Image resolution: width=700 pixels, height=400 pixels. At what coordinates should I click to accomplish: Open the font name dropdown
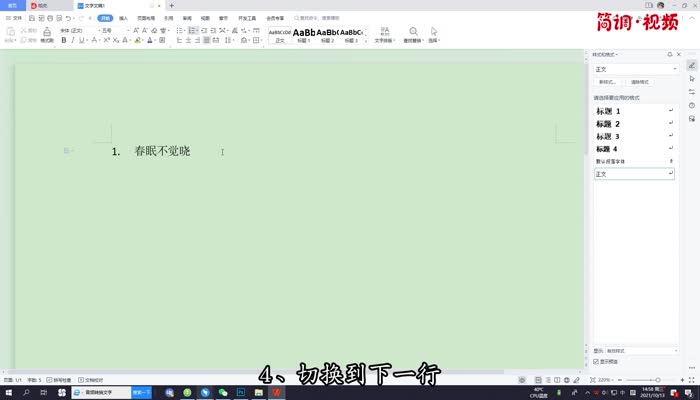pos(99,30)
